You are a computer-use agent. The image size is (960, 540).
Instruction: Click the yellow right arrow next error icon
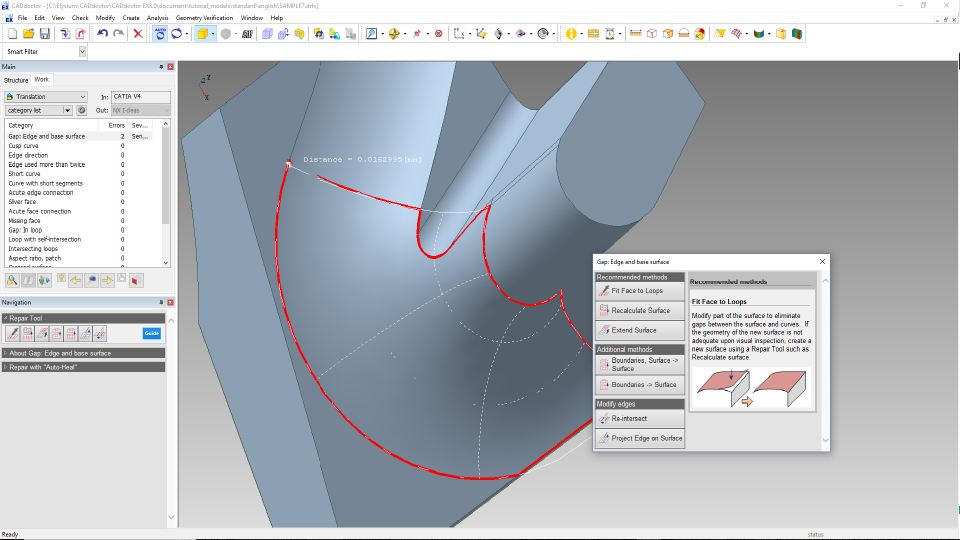(x=106, y=280)
